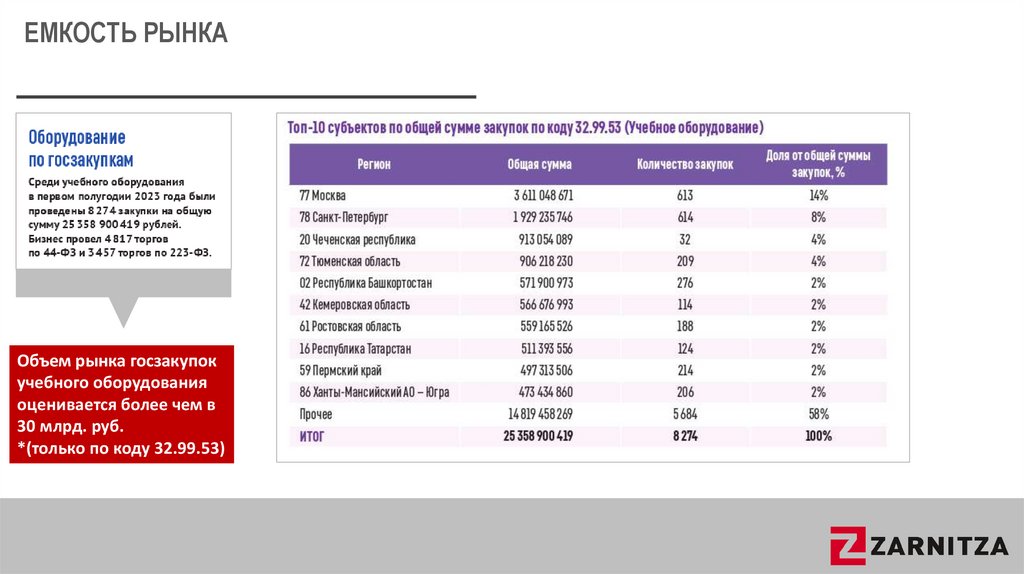Click the paragraph 'Среди учебного оборудования'
Screen dimensions: 1024x574
(x=121, y=217)
